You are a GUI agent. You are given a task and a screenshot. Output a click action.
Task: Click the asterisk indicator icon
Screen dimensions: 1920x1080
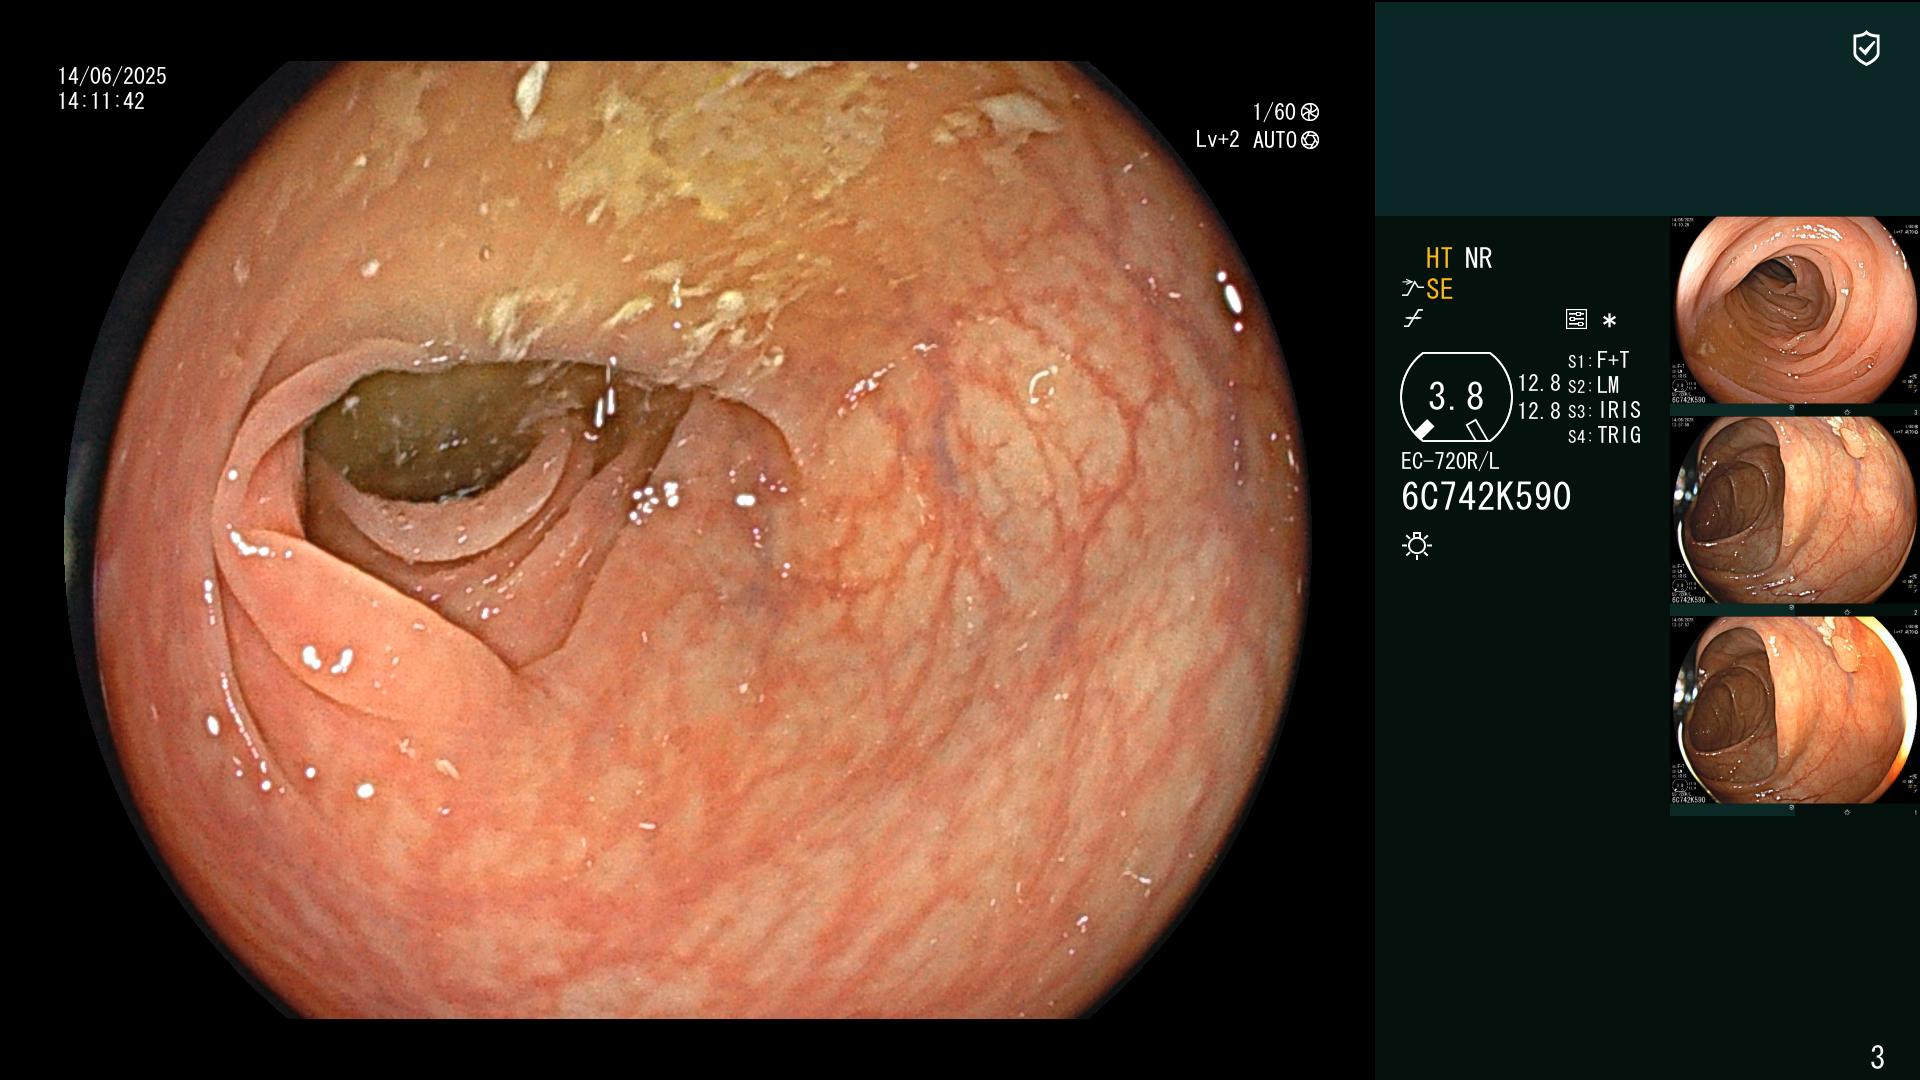pyautogui.click(x=1609, y=320)
